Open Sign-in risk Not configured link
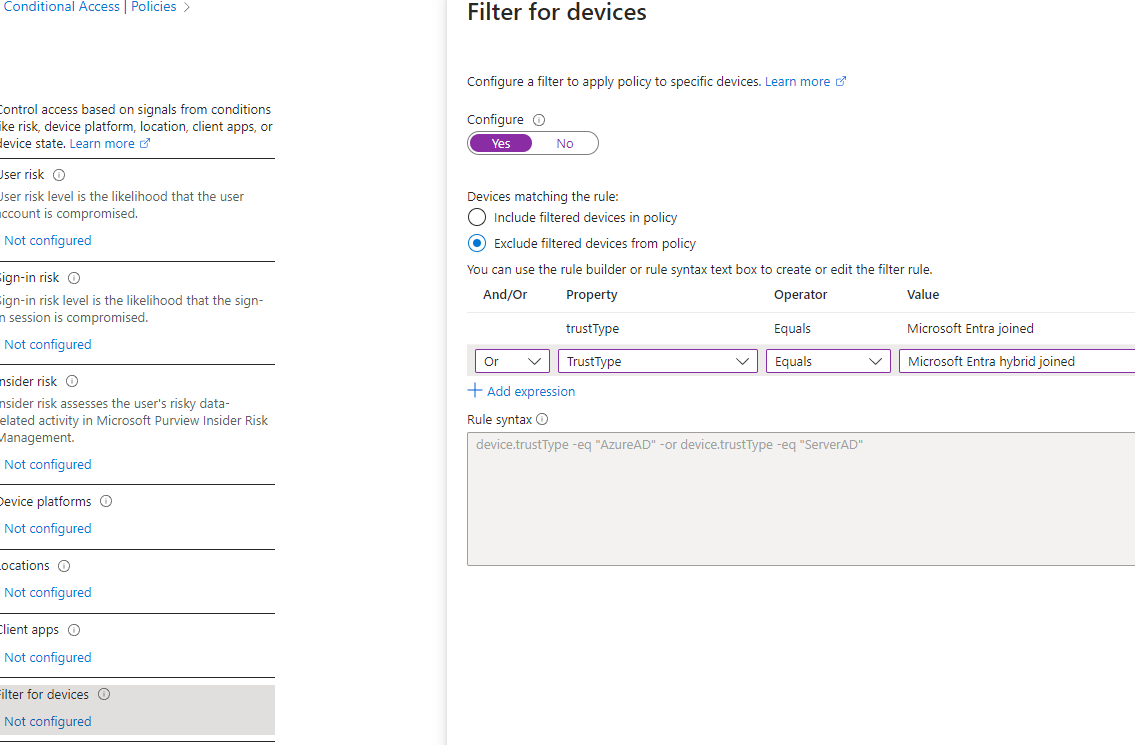Image resolution: width=1135 pixels, height=745 pixels. tap(48, 345)
